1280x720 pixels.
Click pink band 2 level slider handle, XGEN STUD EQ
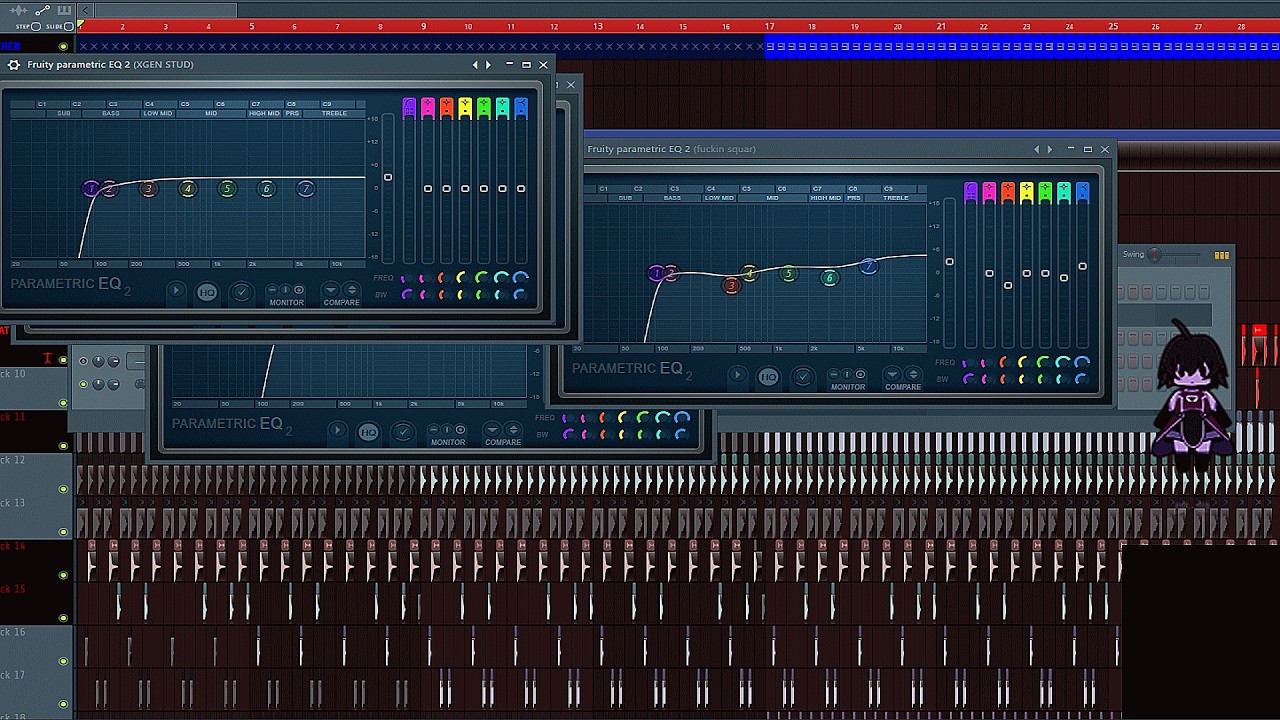428,188
